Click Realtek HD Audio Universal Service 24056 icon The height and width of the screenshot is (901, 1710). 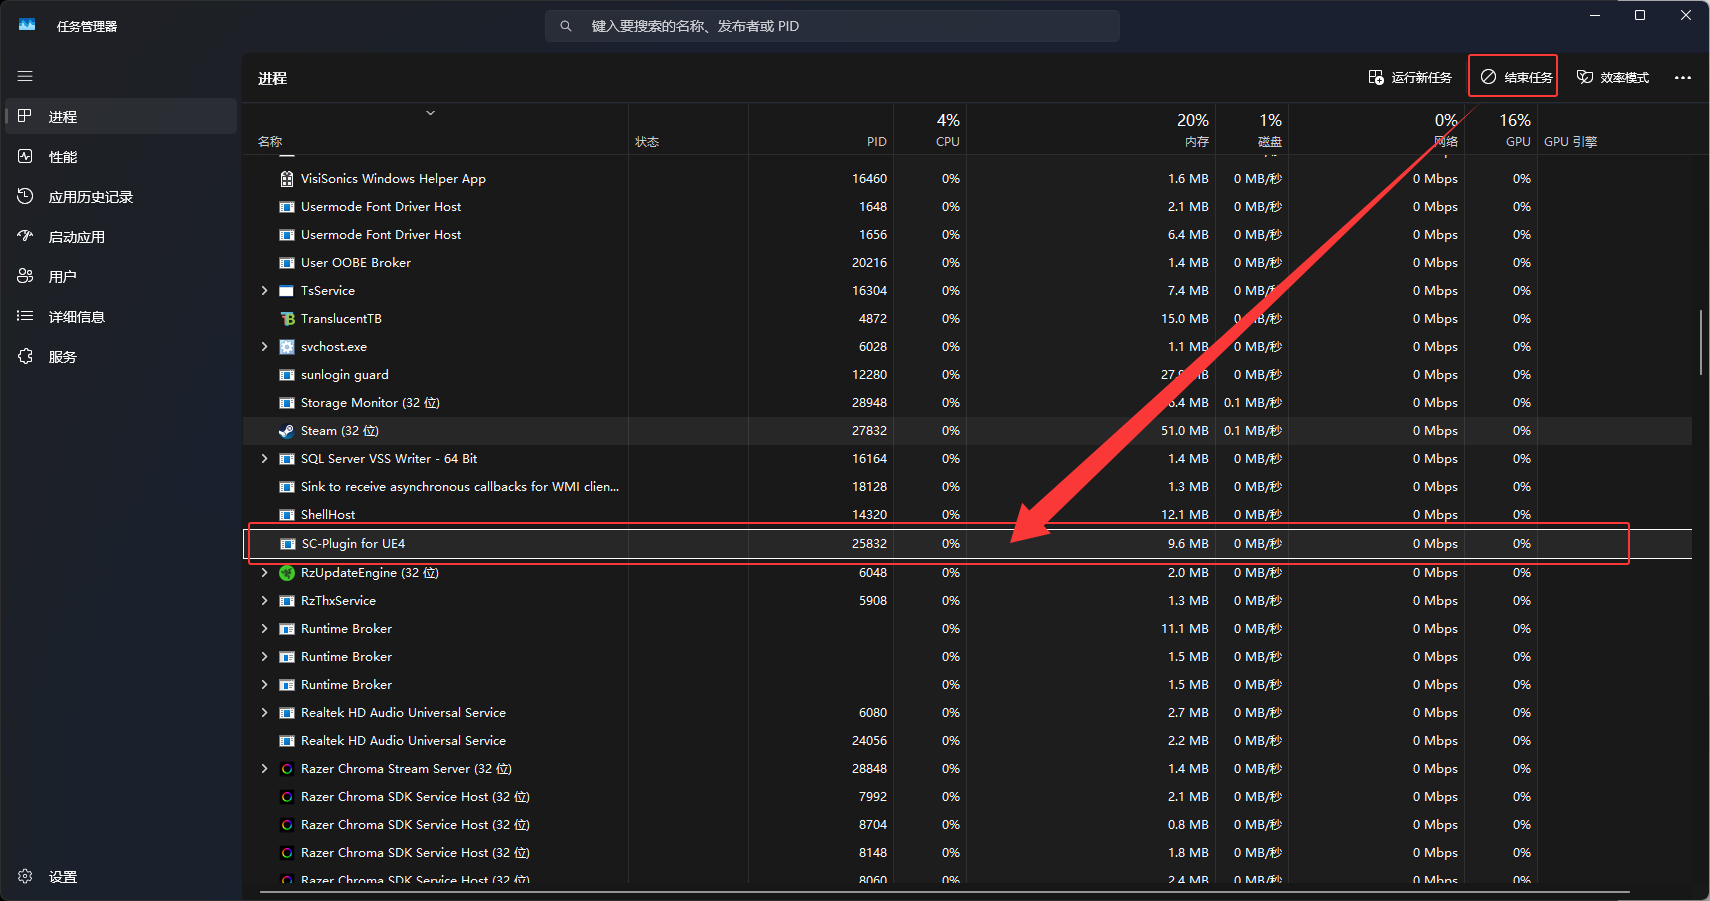(287, 741)
